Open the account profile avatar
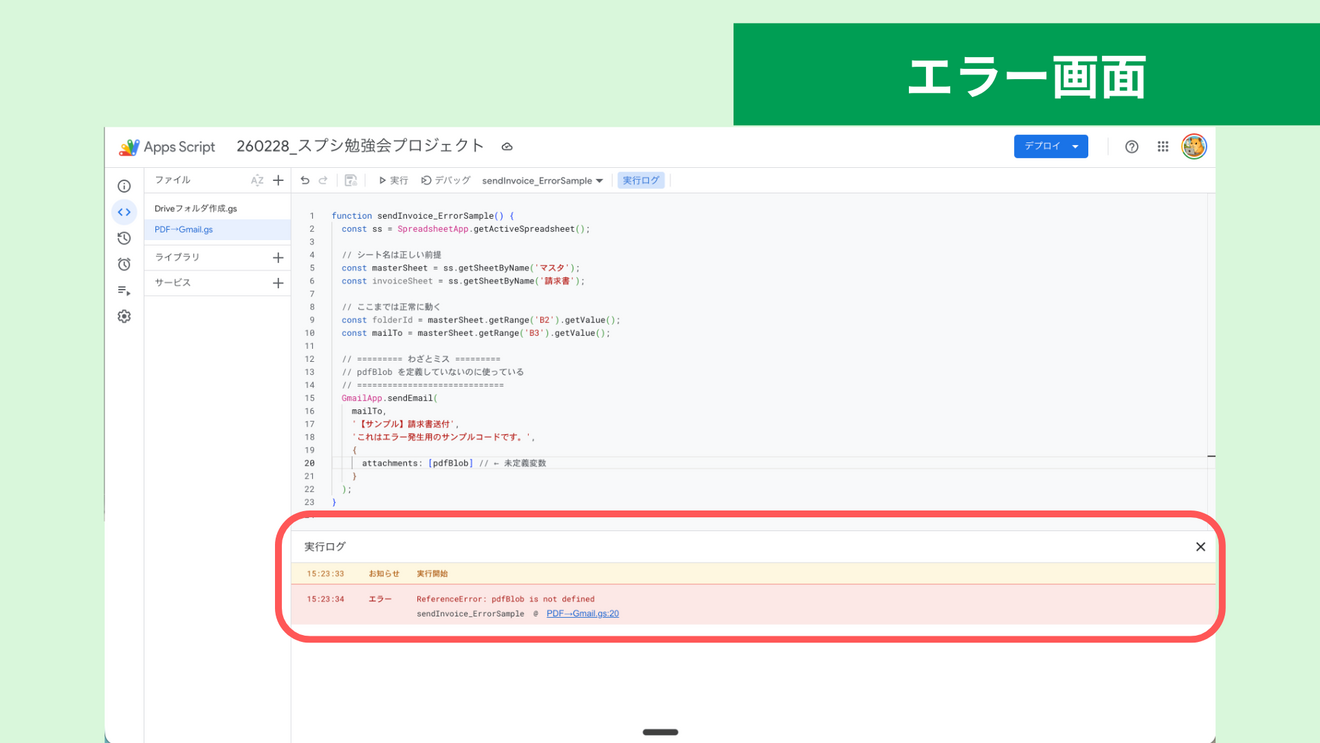 pyautogui.click(x=1194, y=146)
